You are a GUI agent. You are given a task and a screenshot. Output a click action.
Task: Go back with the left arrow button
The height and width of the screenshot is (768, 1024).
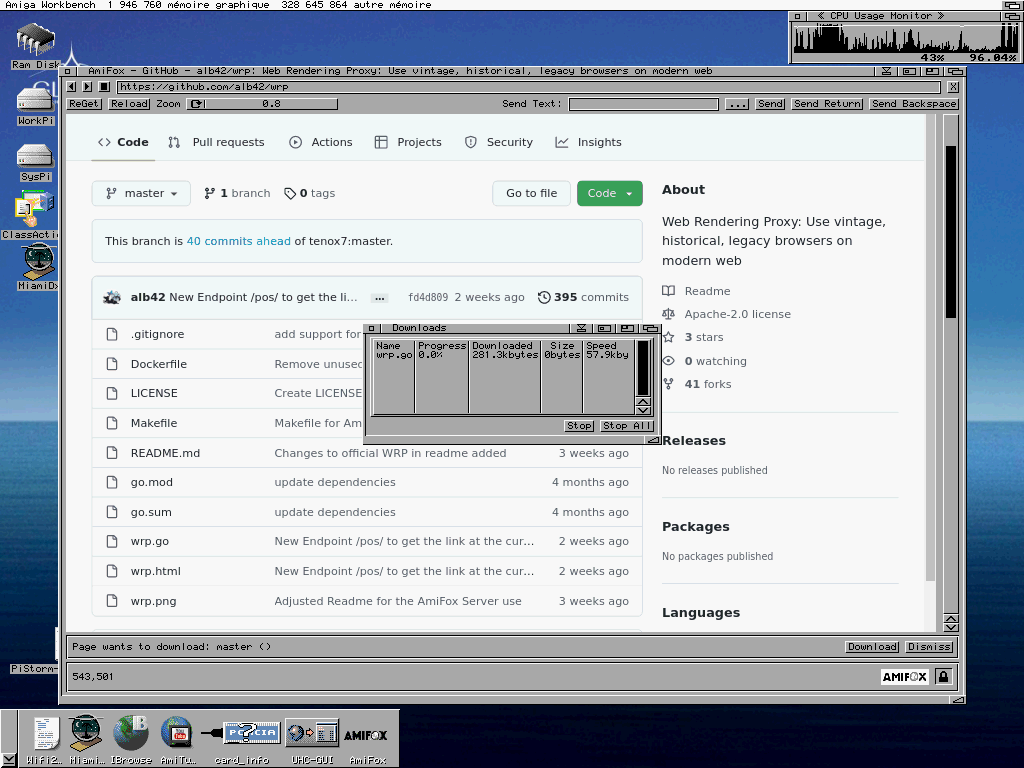point(72,86)
